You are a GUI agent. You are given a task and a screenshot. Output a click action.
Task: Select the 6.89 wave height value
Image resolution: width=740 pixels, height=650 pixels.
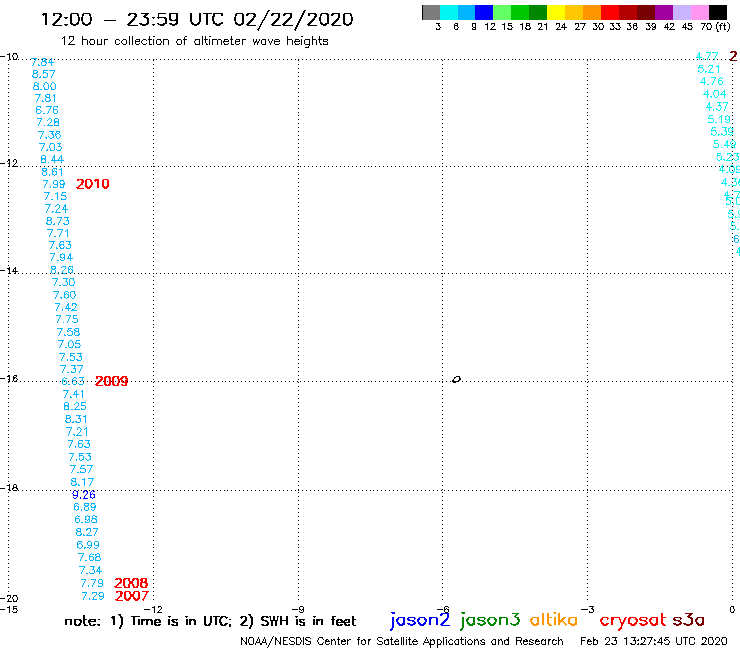[x=84, y=507]
